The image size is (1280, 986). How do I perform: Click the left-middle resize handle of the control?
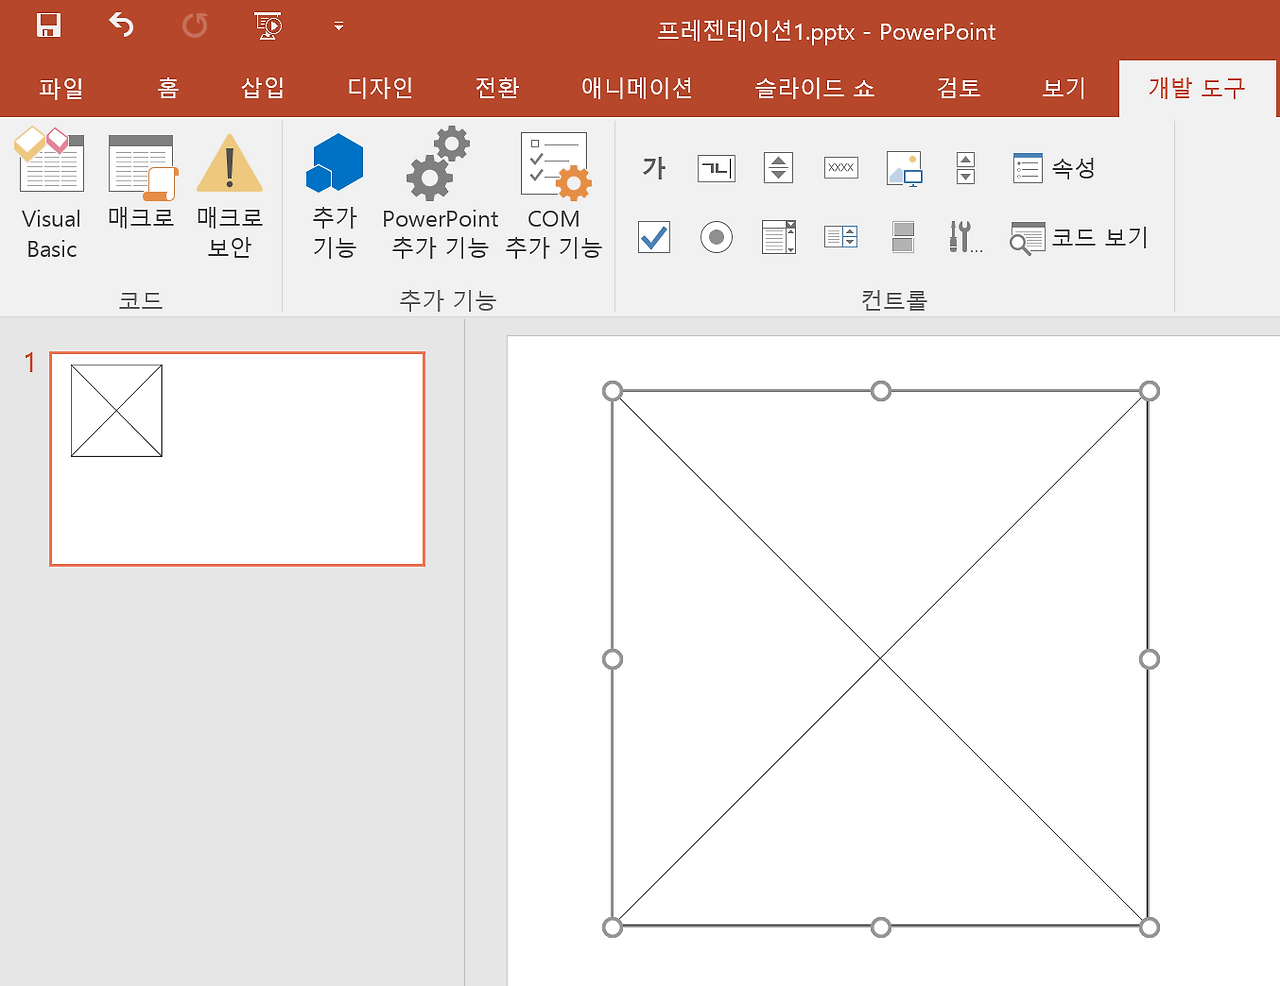tap(613, 659)
